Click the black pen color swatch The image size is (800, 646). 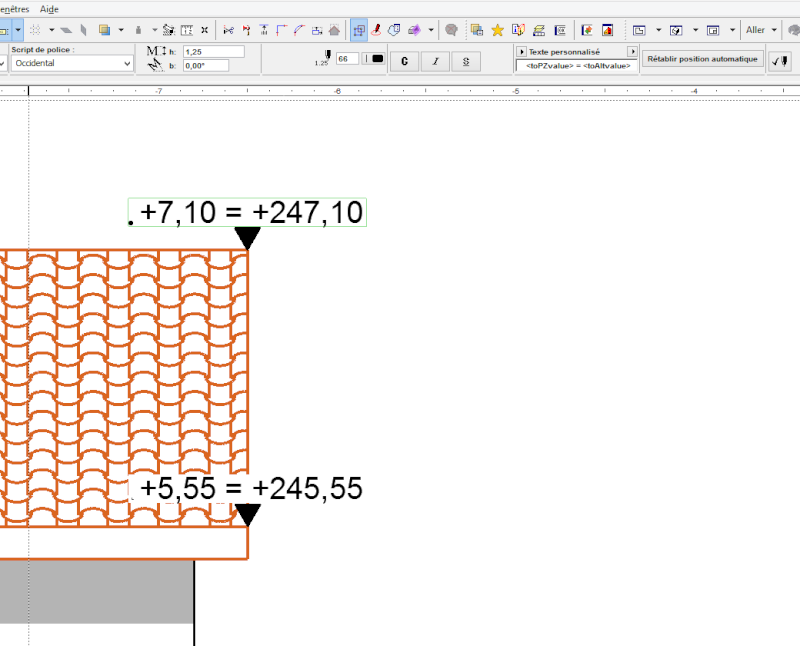(x=378, y=59)
